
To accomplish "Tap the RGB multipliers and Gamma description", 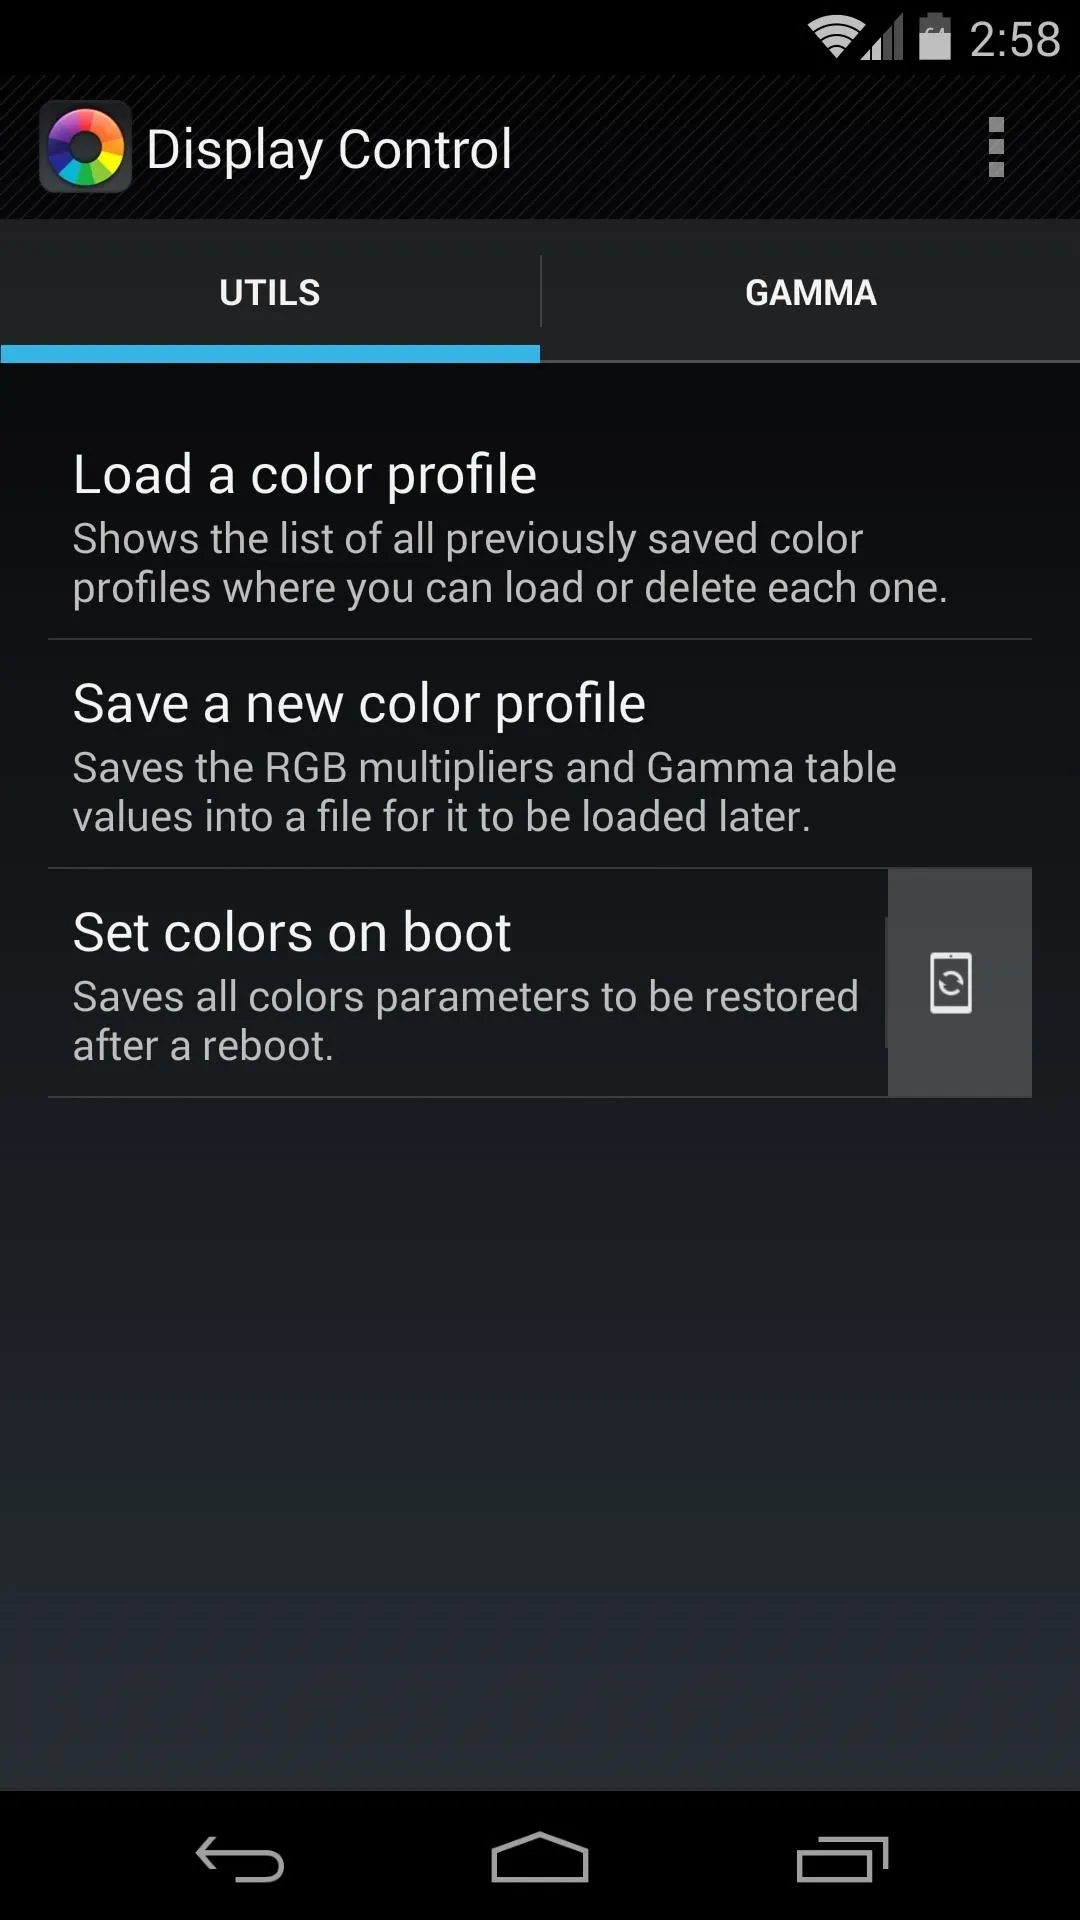I will [x=484, y=792].
